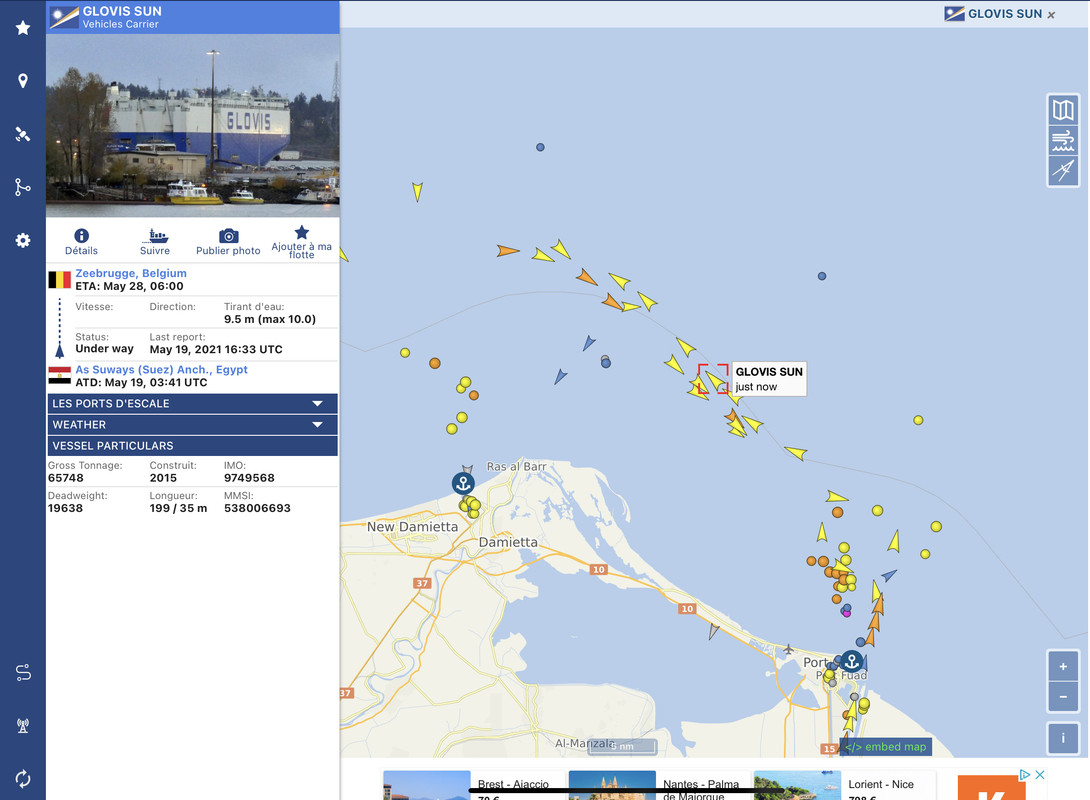Click the embed map link
The width and height of the screenshot is (1090, 800).
click(886, 746)
